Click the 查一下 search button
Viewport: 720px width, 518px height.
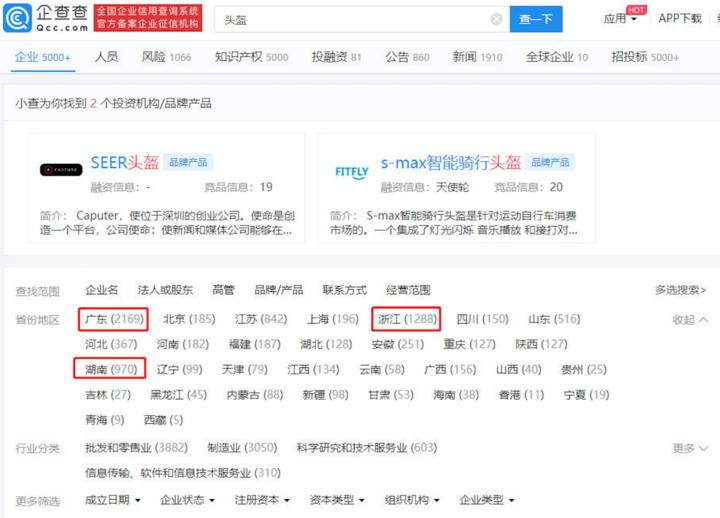pyautogui.click(x=536, y=19)
